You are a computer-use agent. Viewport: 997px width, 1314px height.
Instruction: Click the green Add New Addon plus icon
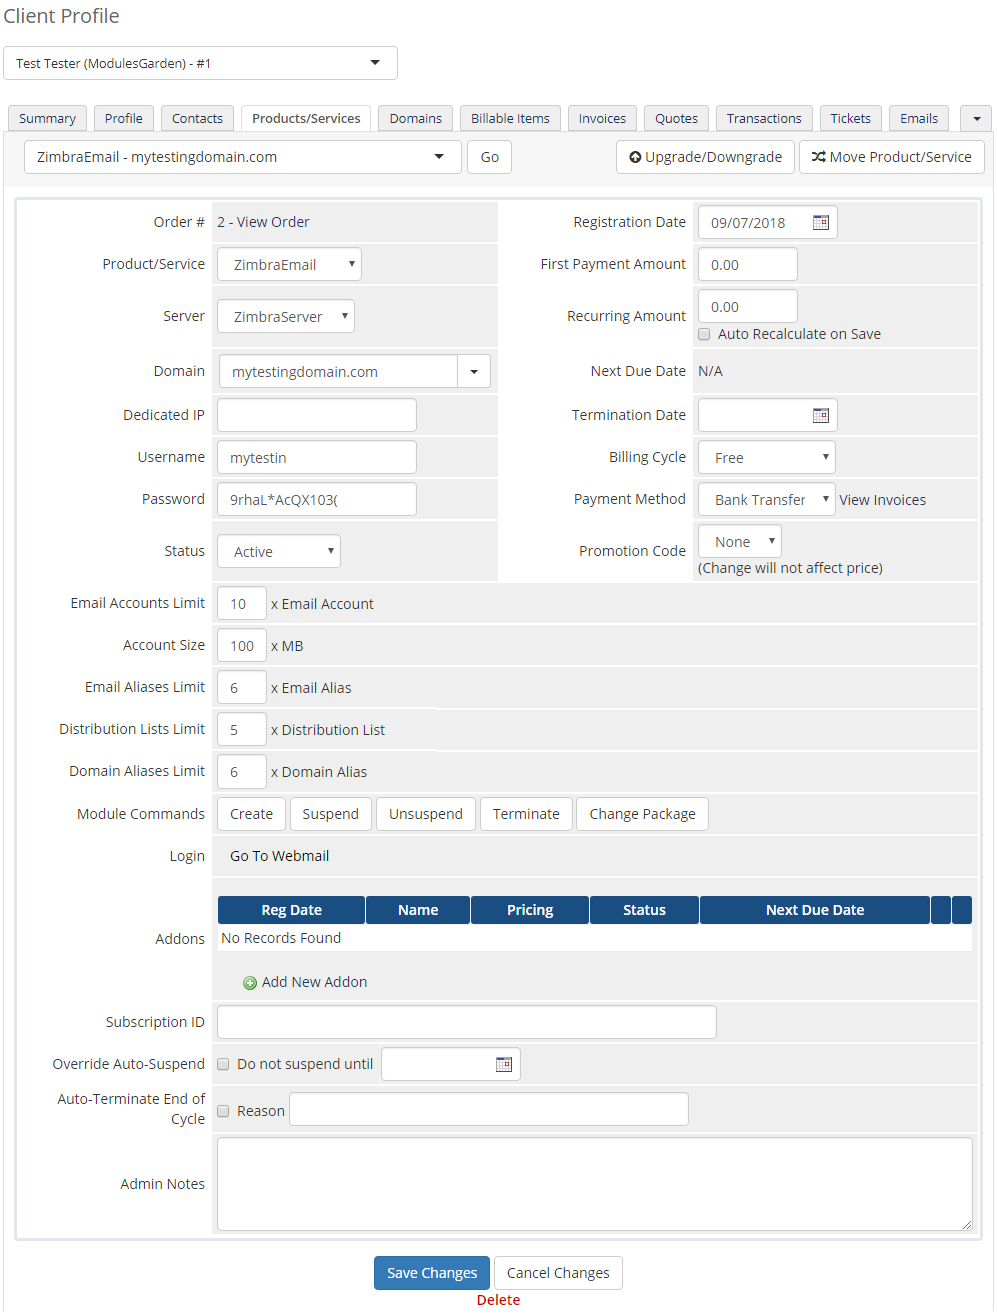coord(250,983)
